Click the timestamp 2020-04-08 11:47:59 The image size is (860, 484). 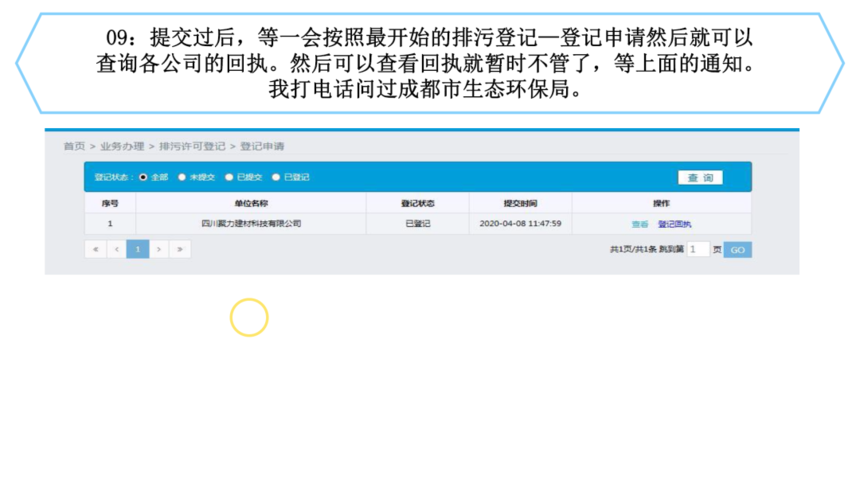520,223
